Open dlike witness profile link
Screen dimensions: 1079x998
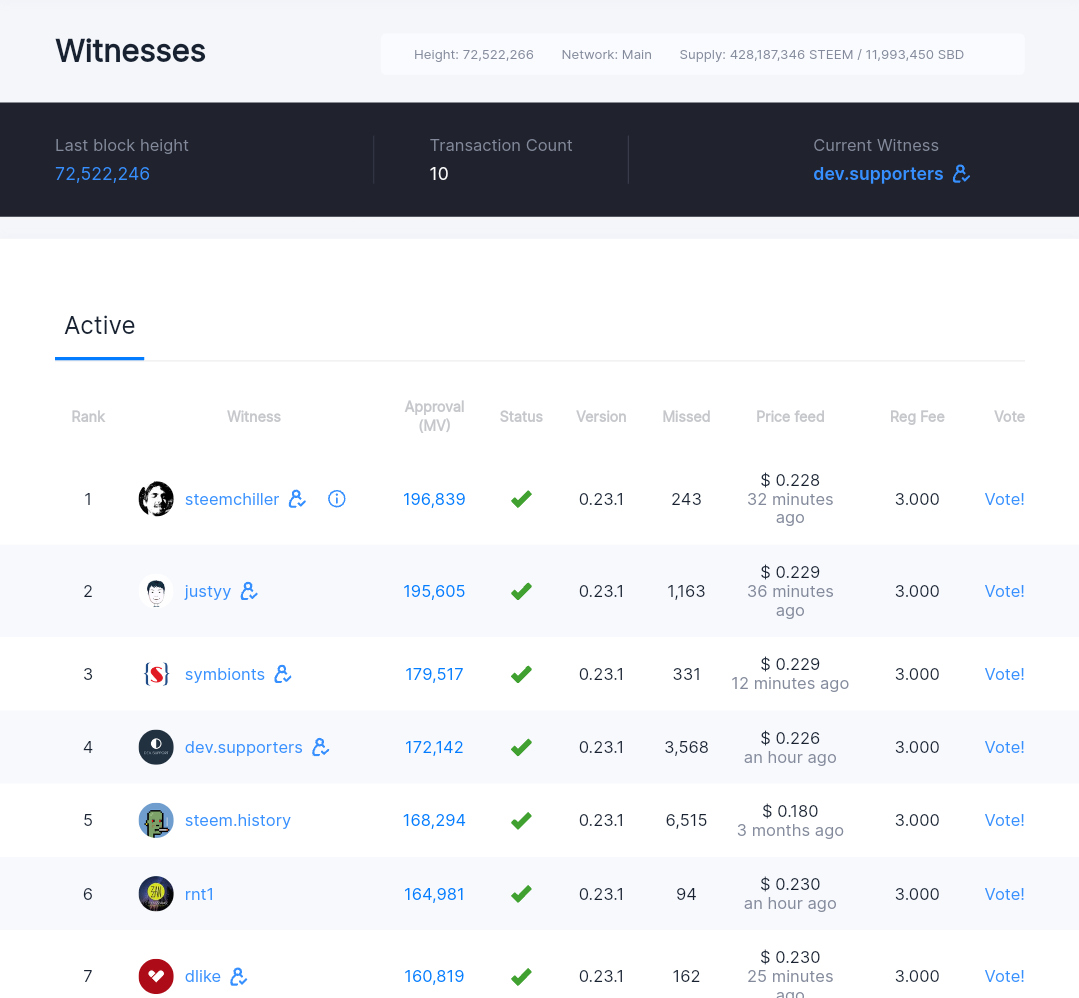203,976
